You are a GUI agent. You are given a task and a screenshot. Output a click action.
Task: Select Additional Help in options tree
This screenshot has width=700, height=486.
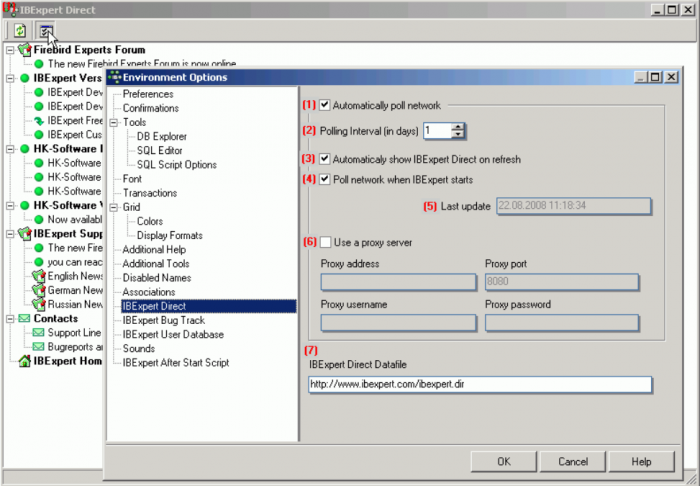click(154, 249)
